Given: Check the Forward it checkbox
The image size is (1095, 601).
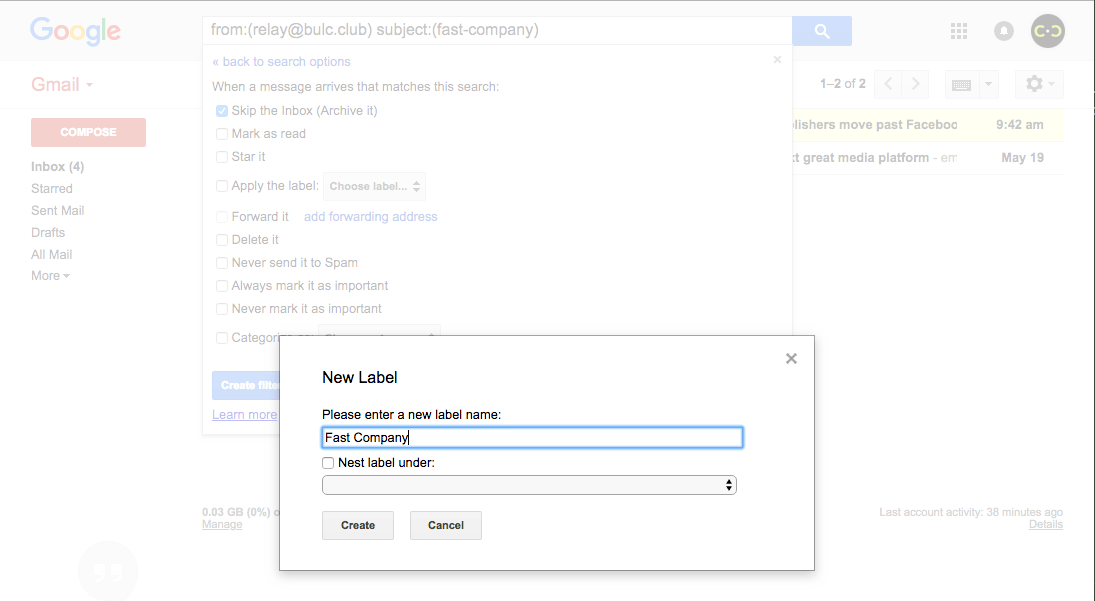Looking at the screenshot, I should click(x=222, y=217).
